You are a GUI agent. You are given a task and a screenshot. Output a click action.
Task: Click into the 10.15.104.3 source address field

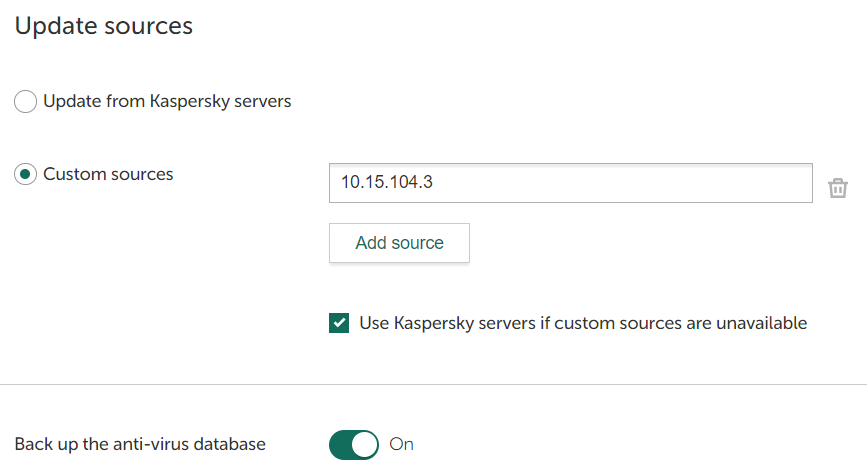tap(570, 183)
